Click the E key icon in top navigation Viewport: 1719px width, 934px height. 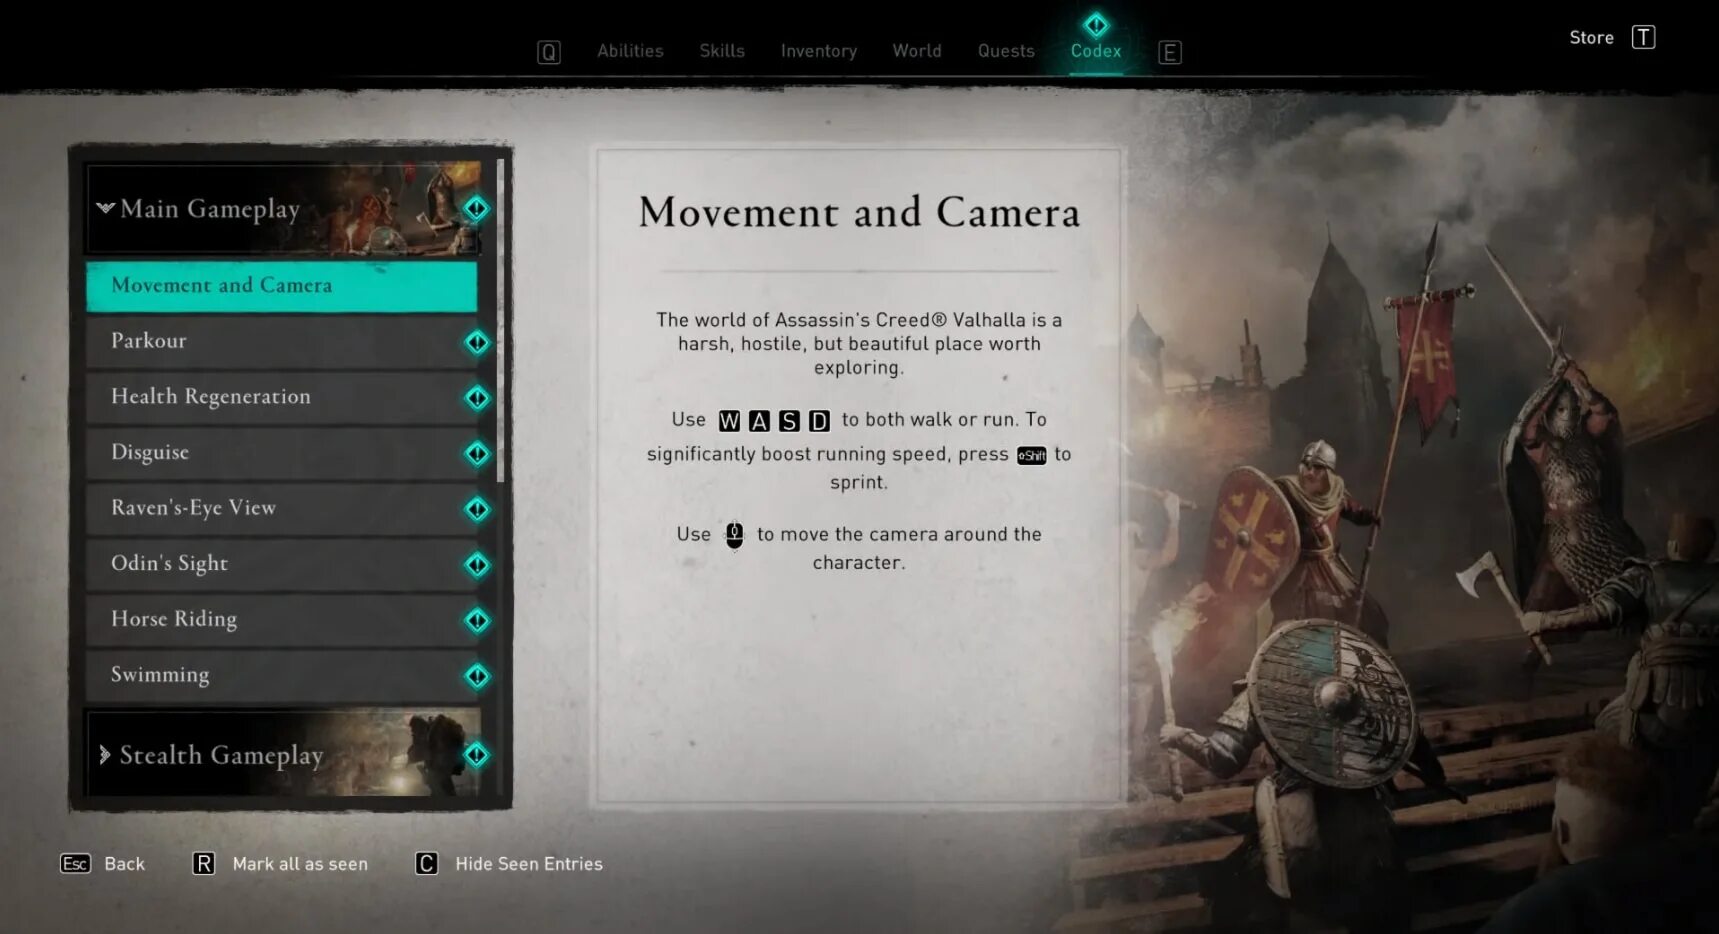coord(1169,52)
